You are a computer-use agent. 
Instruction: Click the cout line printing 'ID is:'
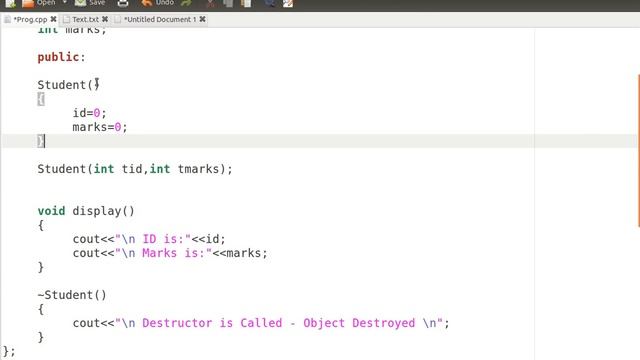coord(149,239)
